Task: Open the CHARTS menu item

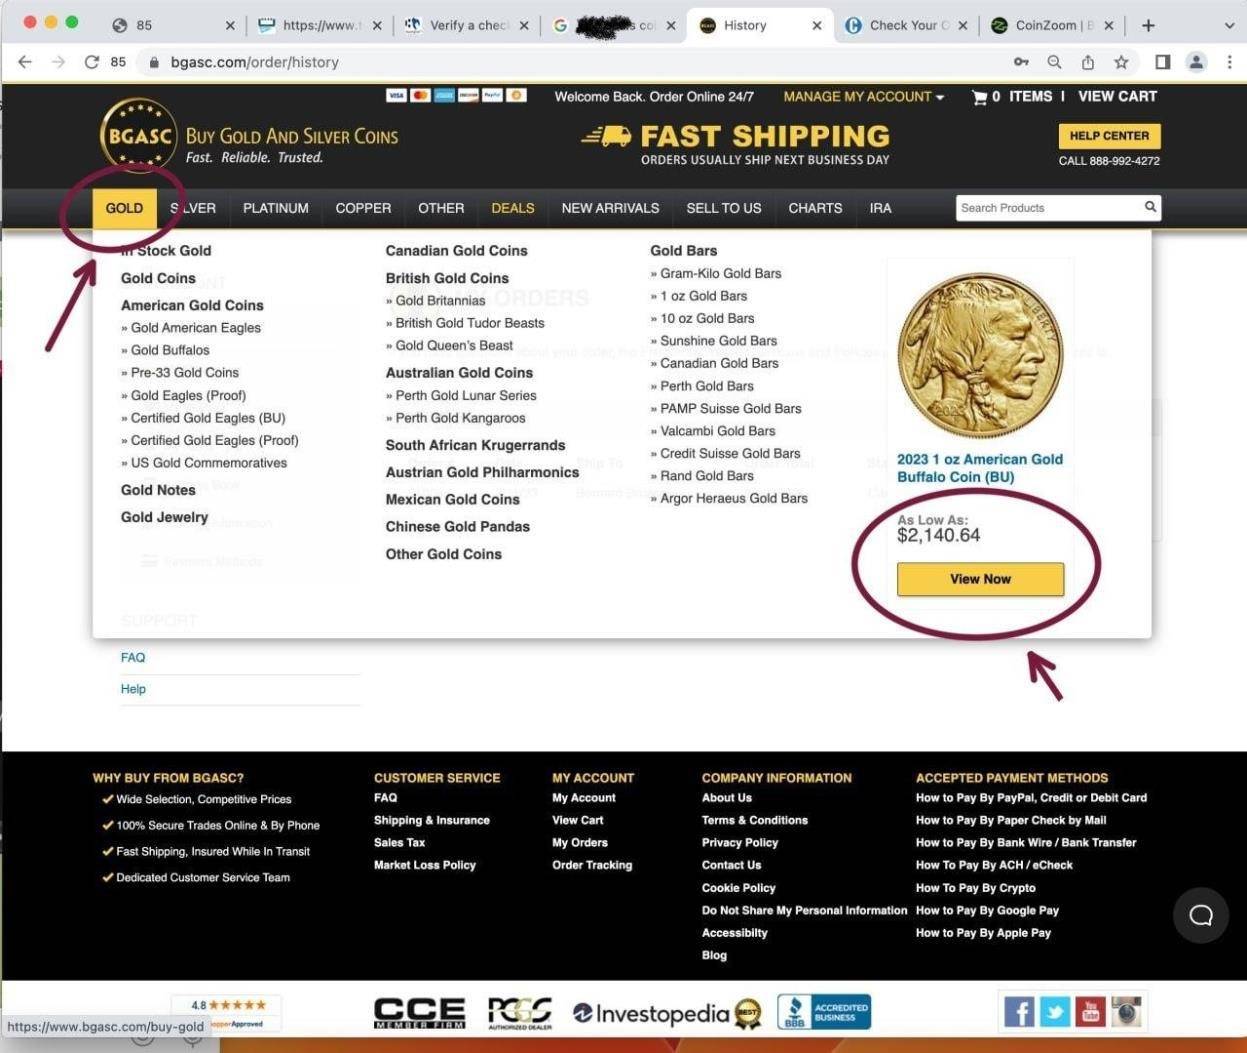Action: click(815, 208)
